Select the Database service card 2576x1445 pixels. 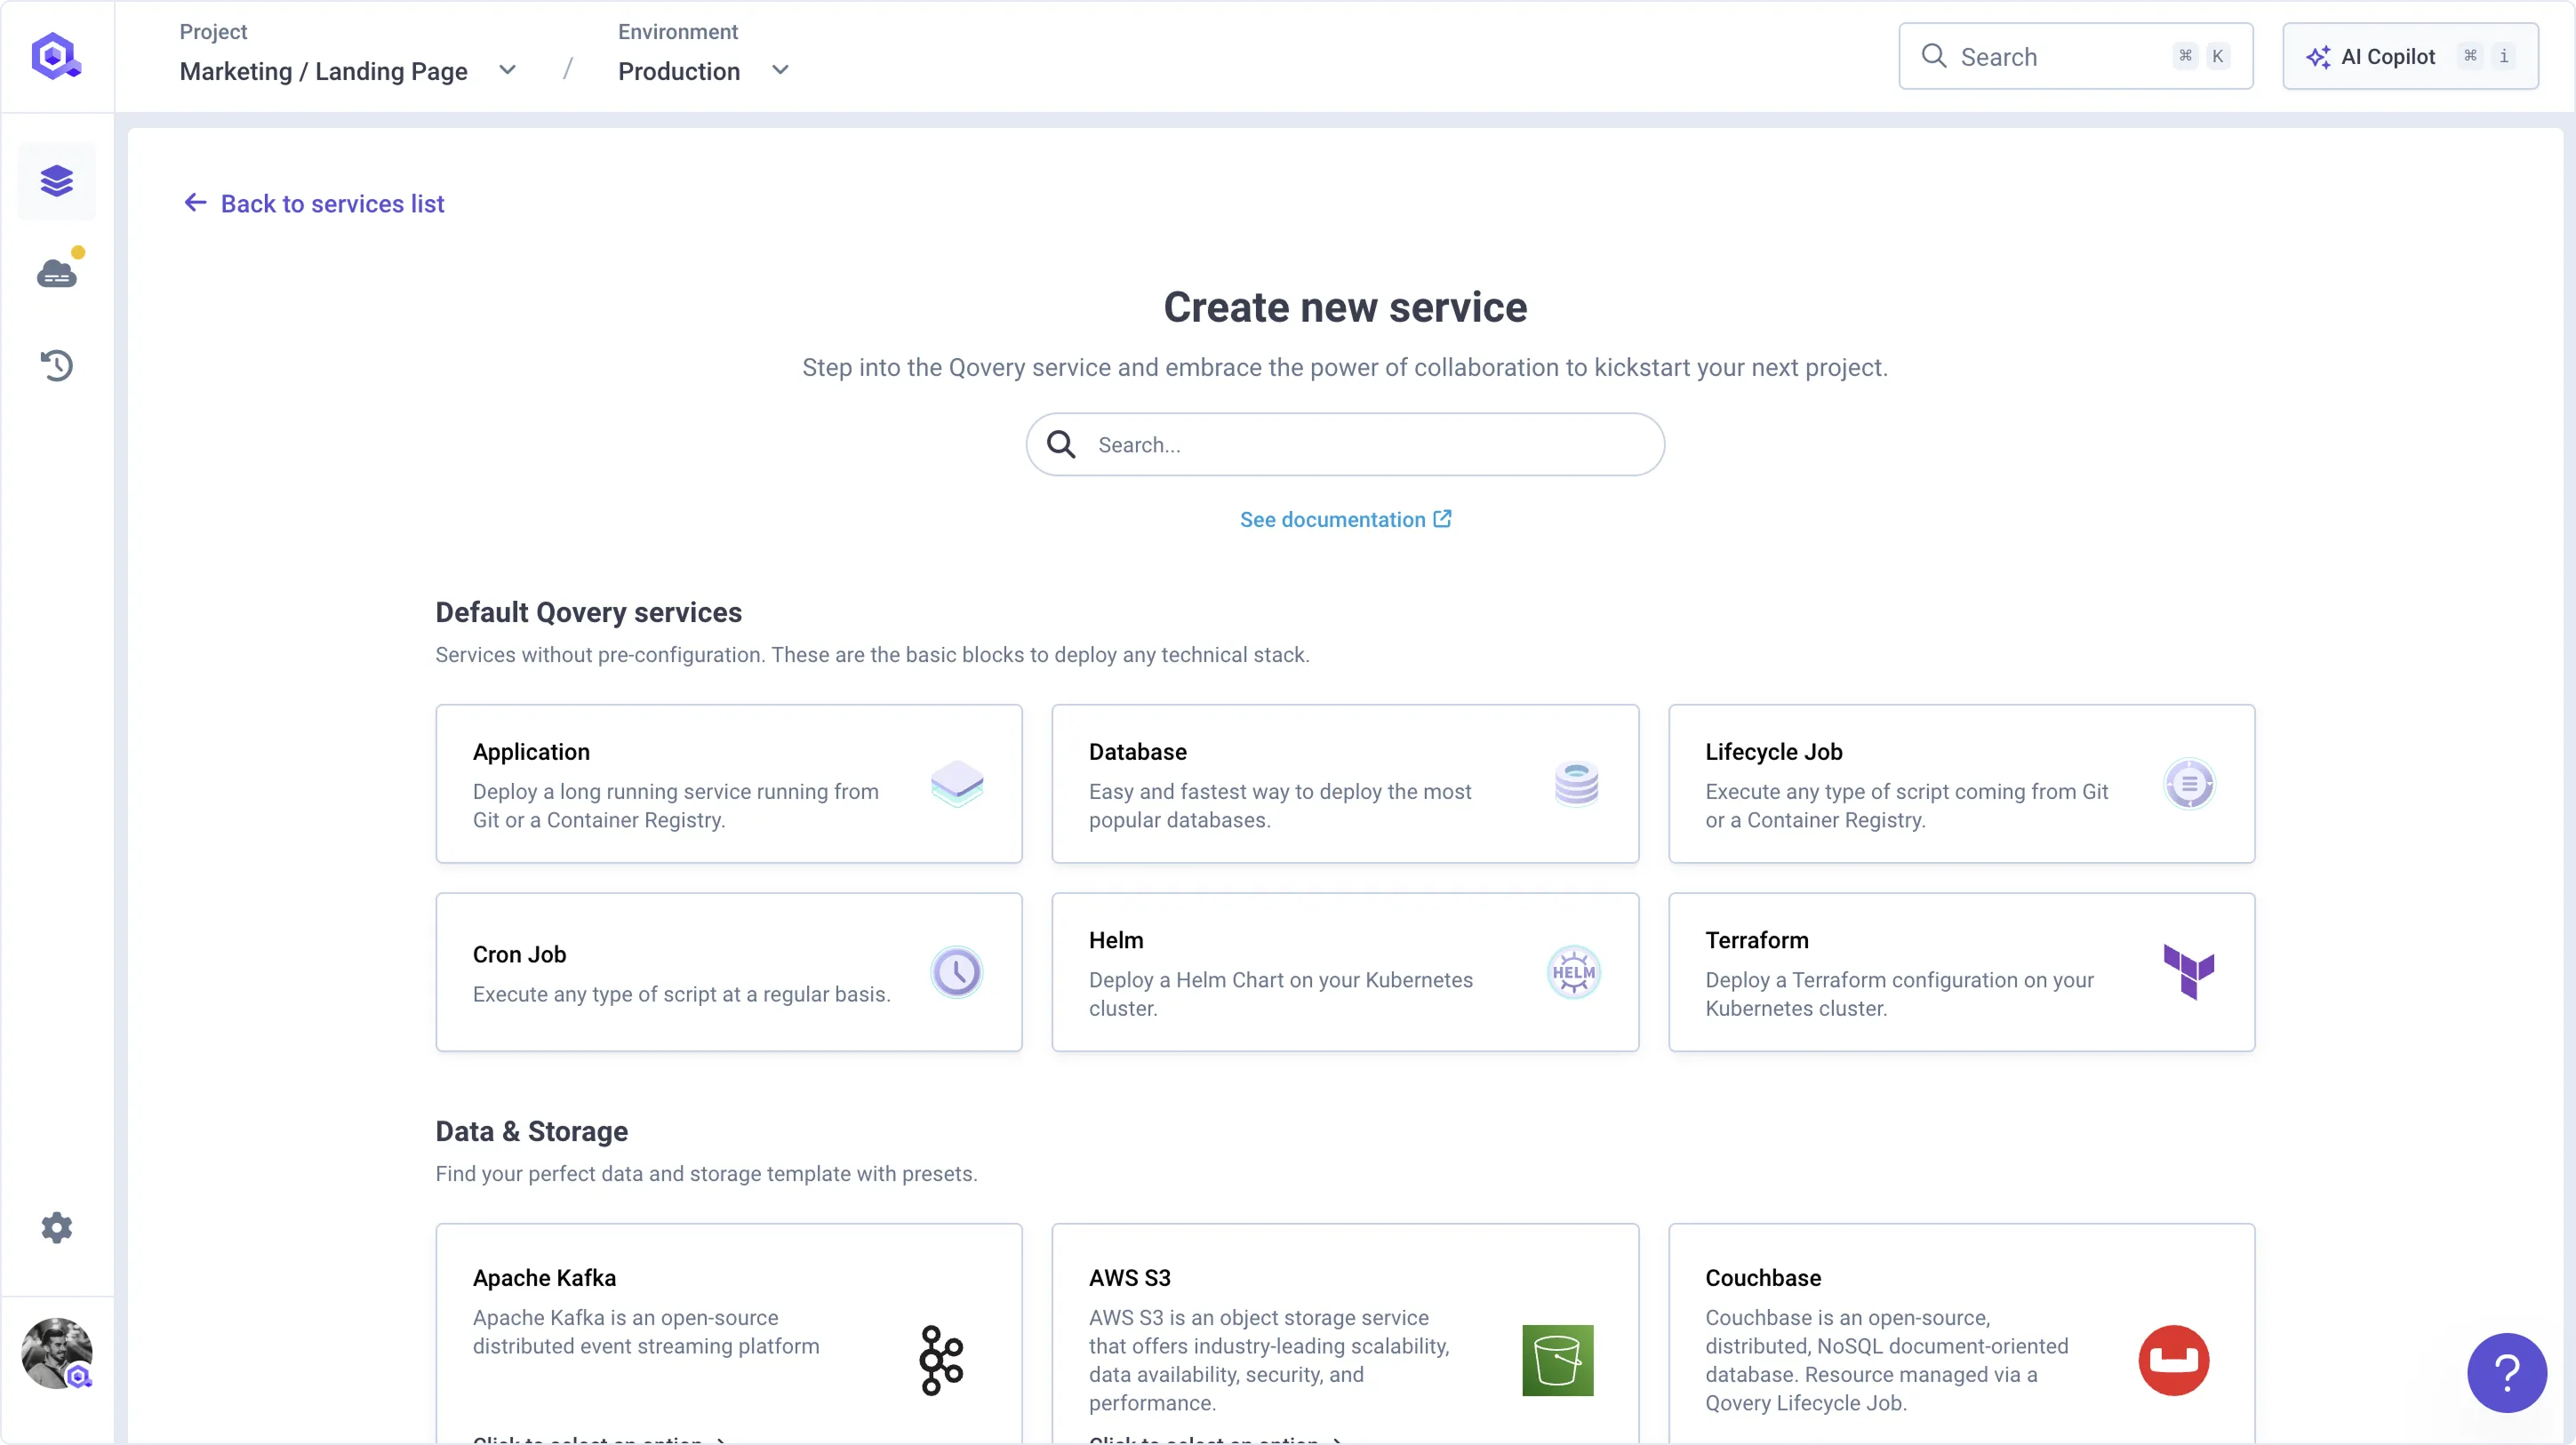pos(1344,783)
